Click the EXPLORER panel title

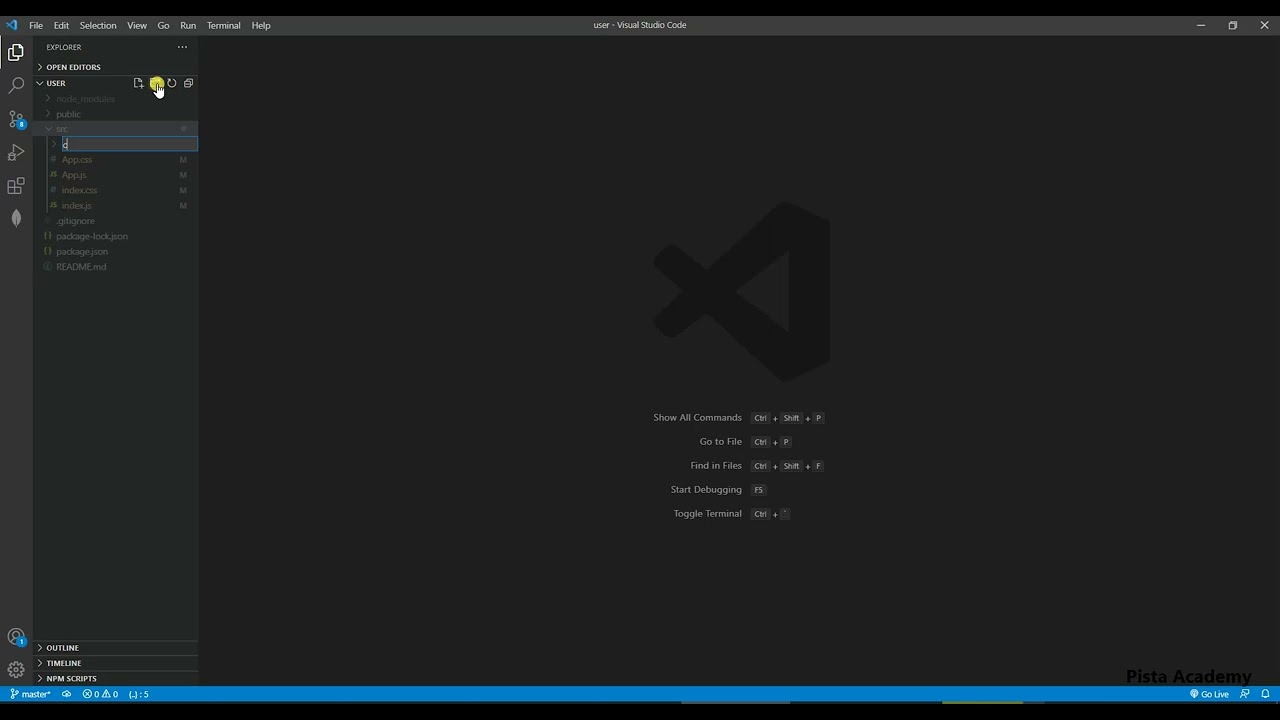coord(64,47)
